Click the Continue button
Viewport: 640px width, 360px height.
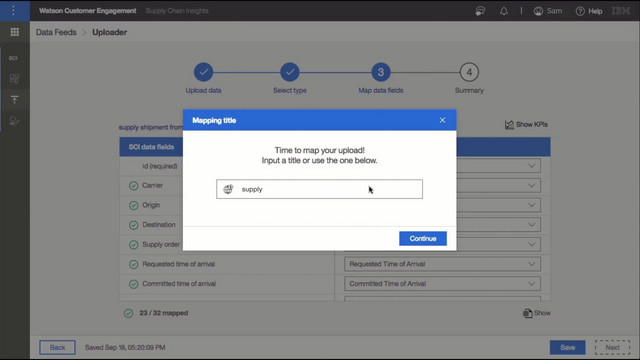click(x=423, y=238)
